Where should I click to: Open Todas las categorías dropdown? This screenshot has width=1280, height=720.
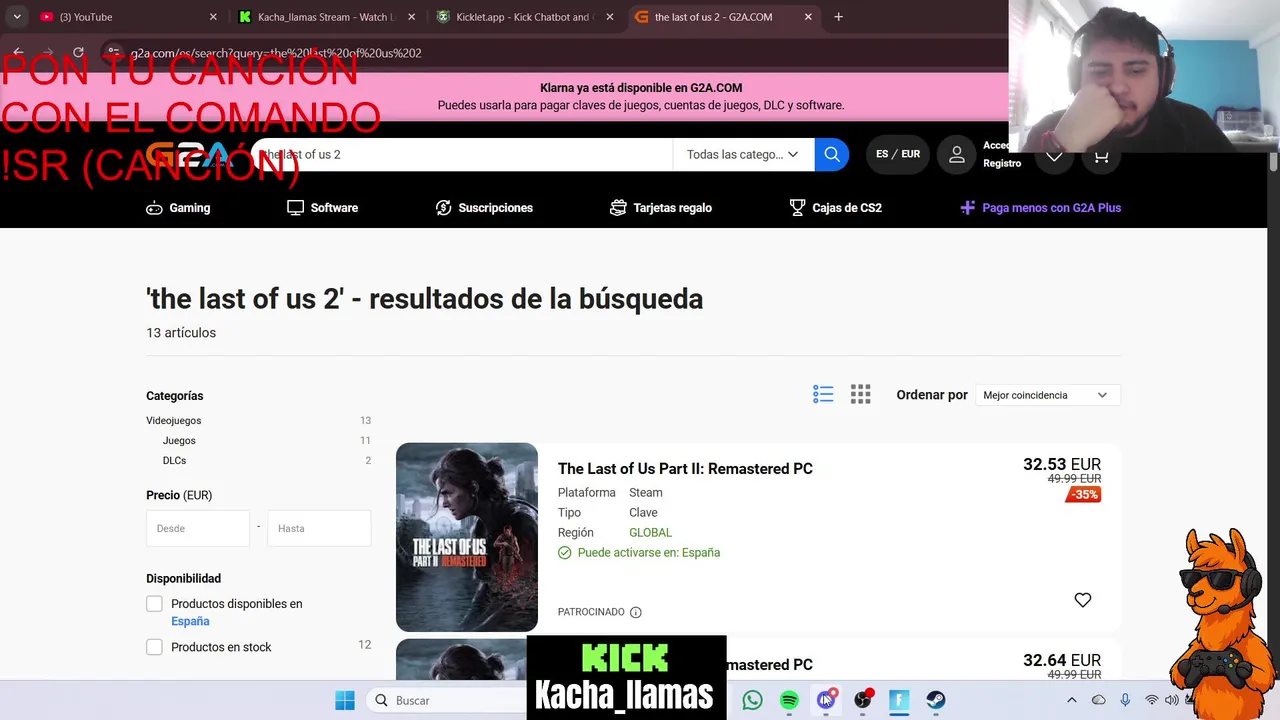(743, 154)
